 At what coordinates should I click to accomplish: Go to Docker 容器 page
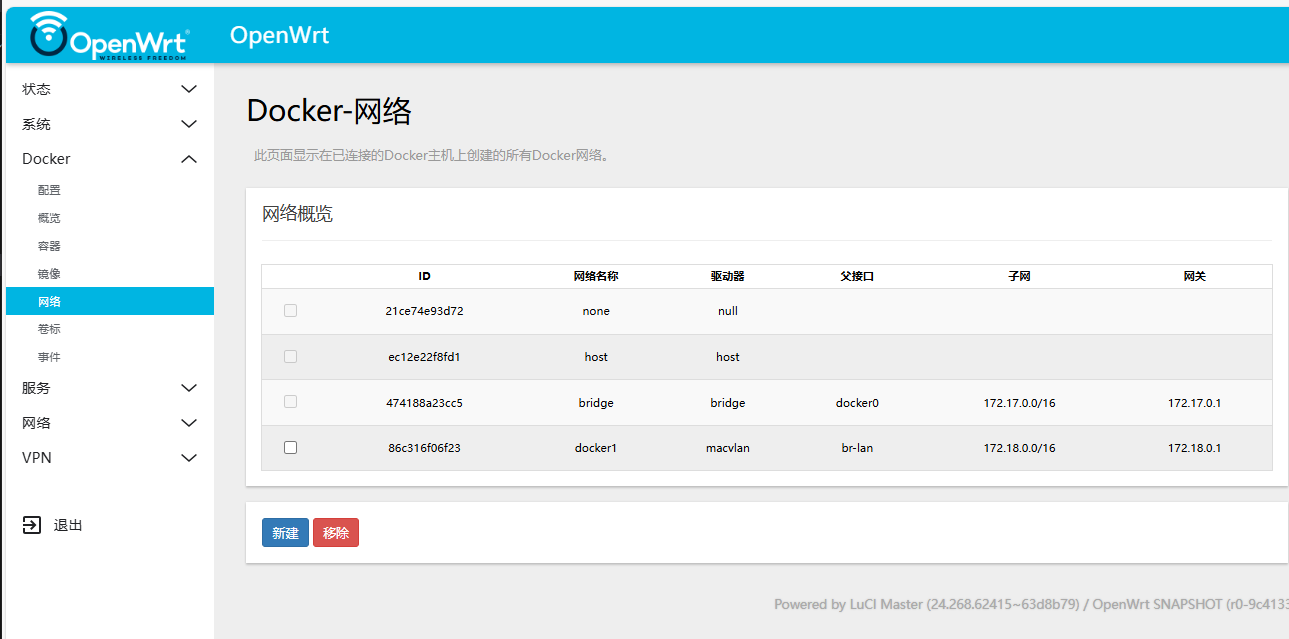(49, 246)
